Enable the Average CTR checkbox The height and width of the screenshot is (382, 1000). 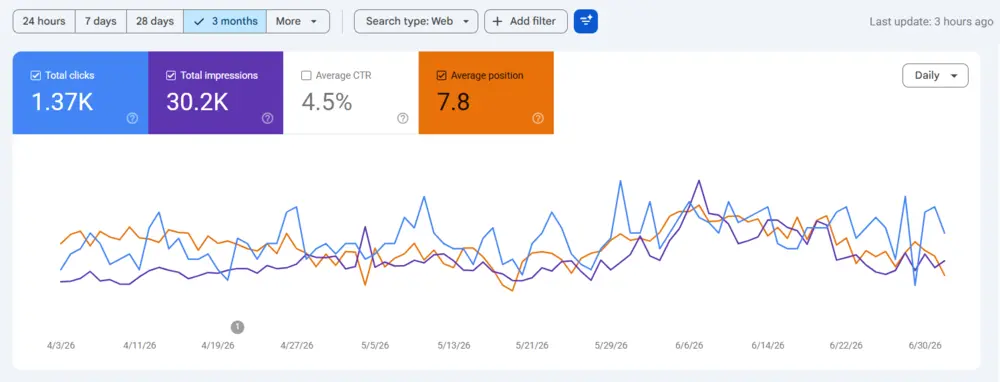point(306,75)
